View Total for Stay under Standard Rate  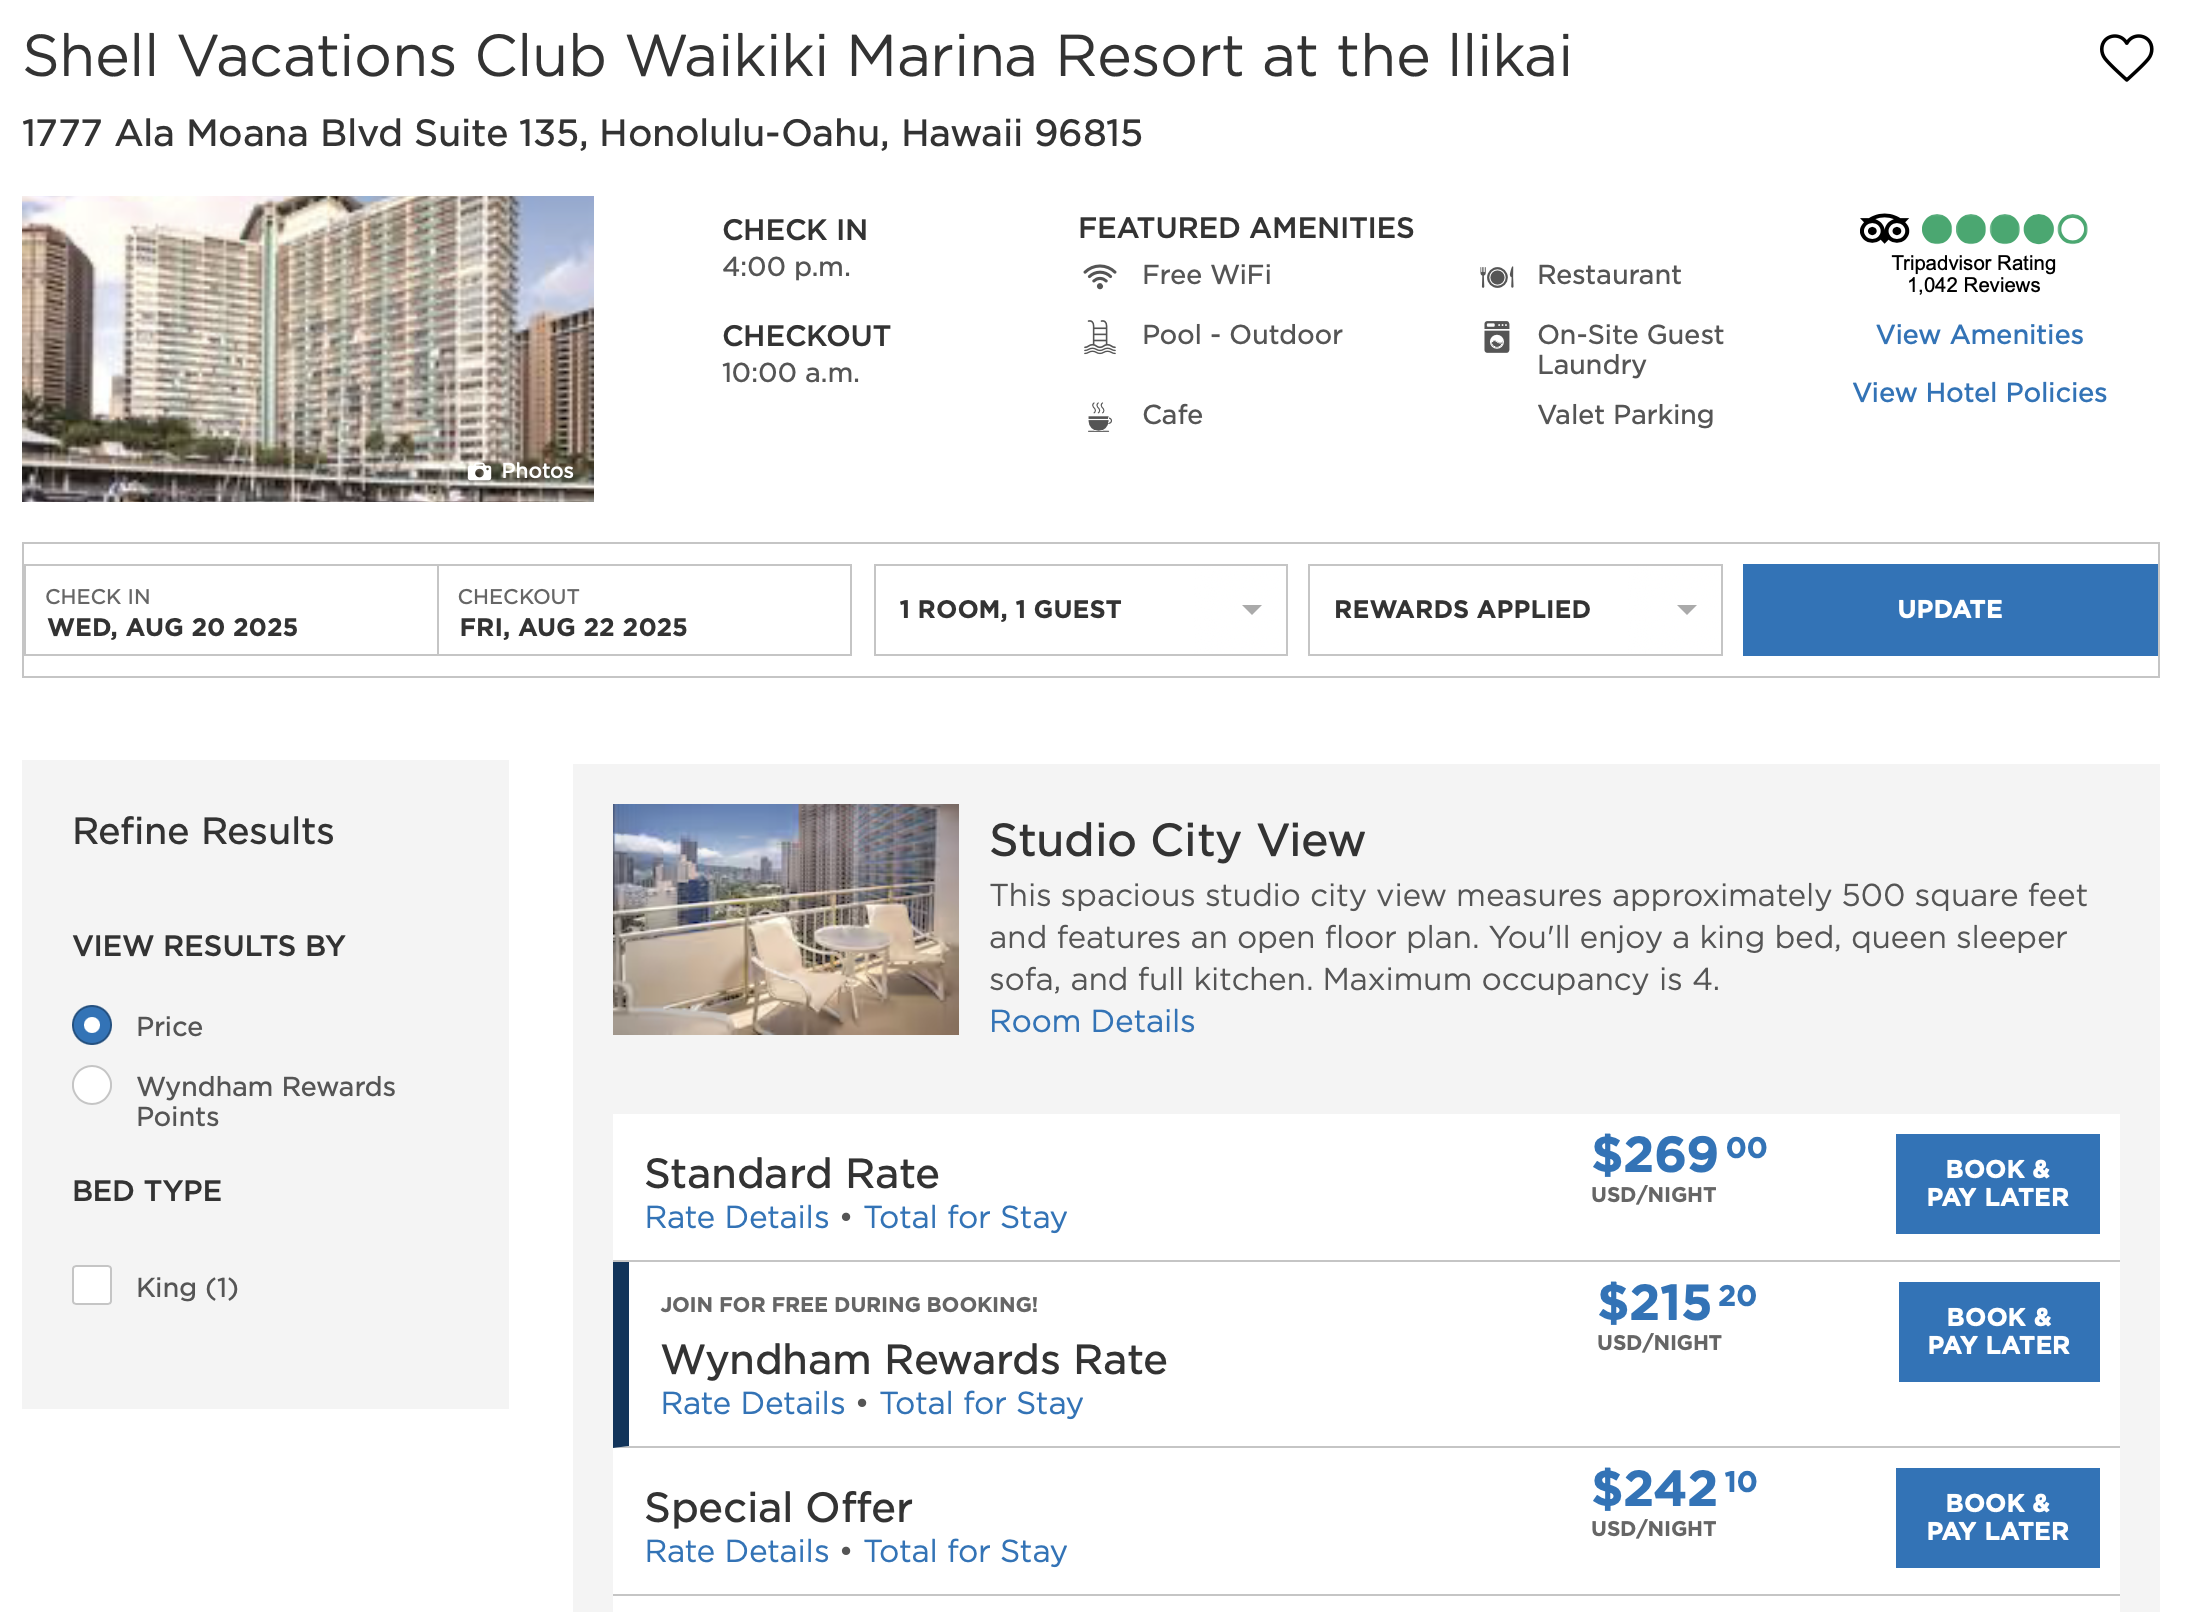pos(965,1217)
